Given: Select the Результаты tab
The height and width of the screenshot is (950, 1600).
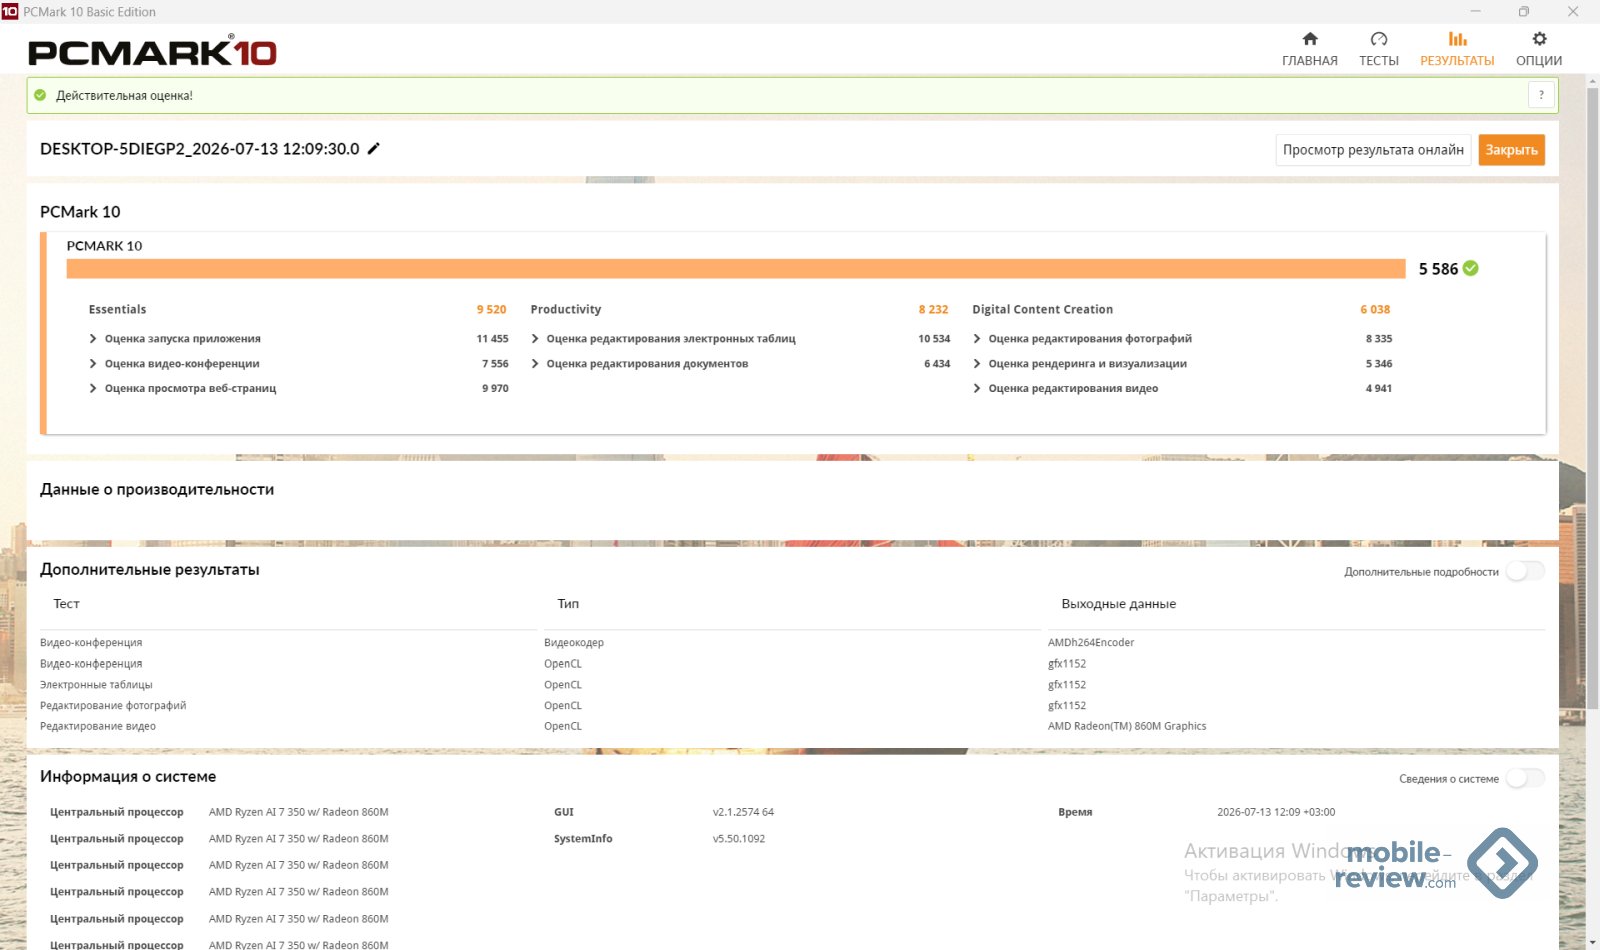Looking at the screenshot, I should [1457, 49].
